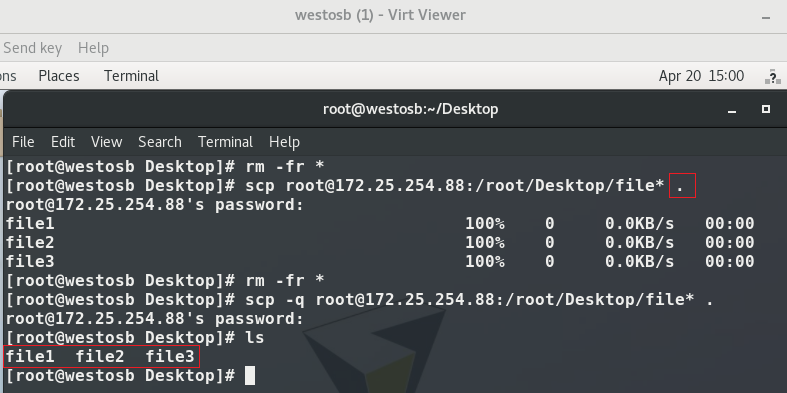Click the 0.0KB/s speed on file2 row
Viewport: 787px width, 393px height.
[639, 243]
